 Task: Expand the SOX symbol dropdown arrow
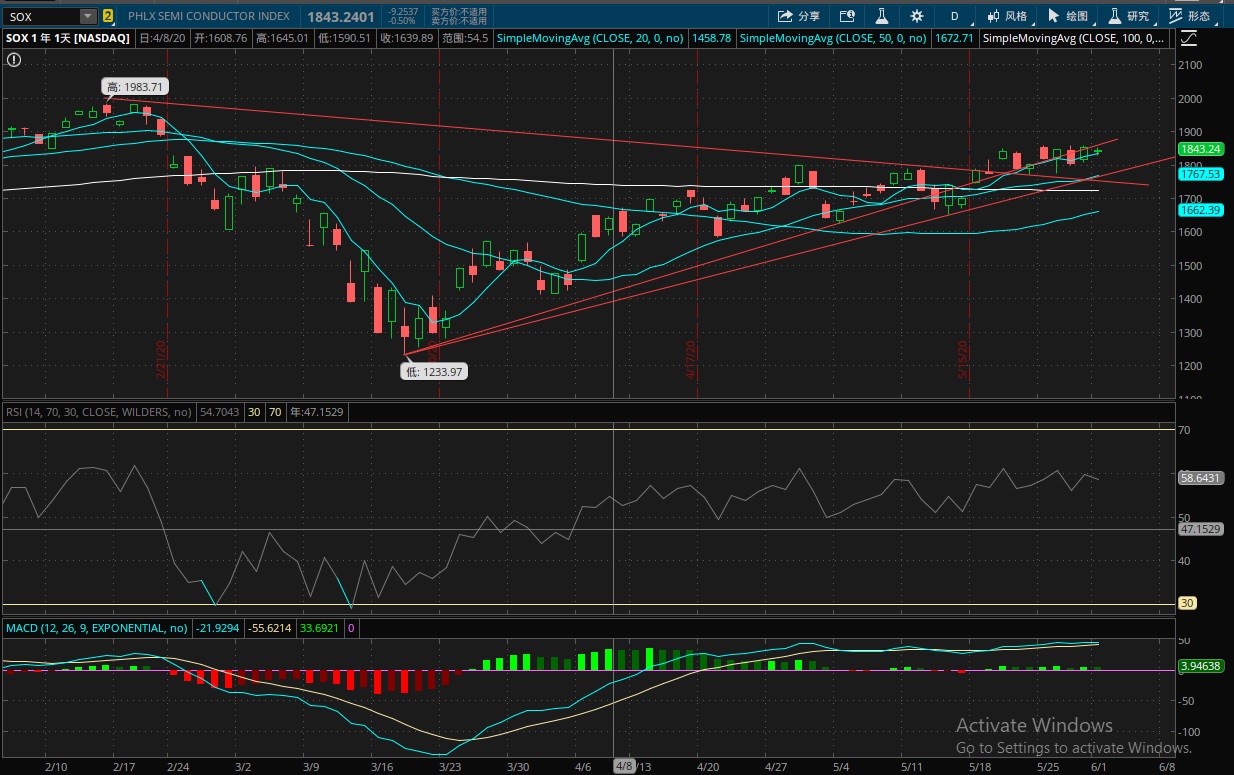(x=87, y=16)
